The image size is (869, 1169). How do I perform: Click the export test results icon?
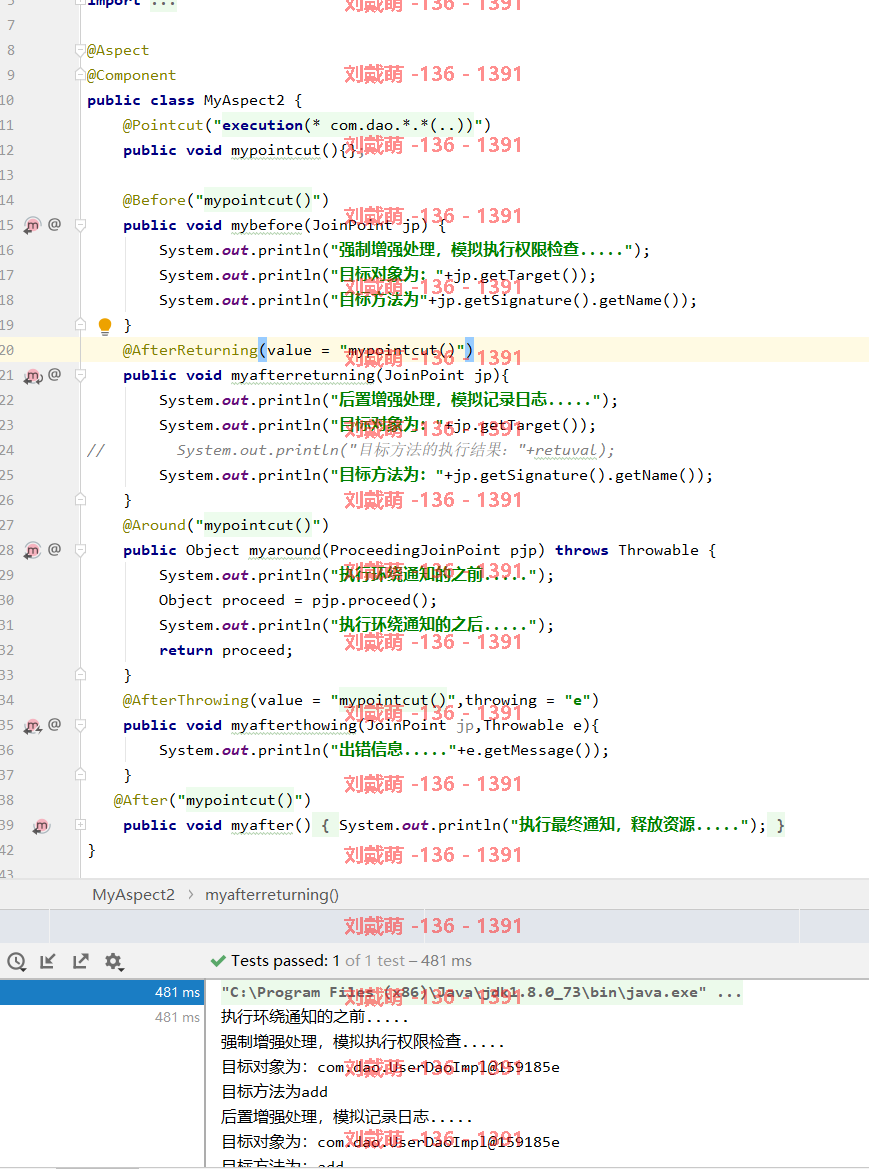[x=80, y=962]
